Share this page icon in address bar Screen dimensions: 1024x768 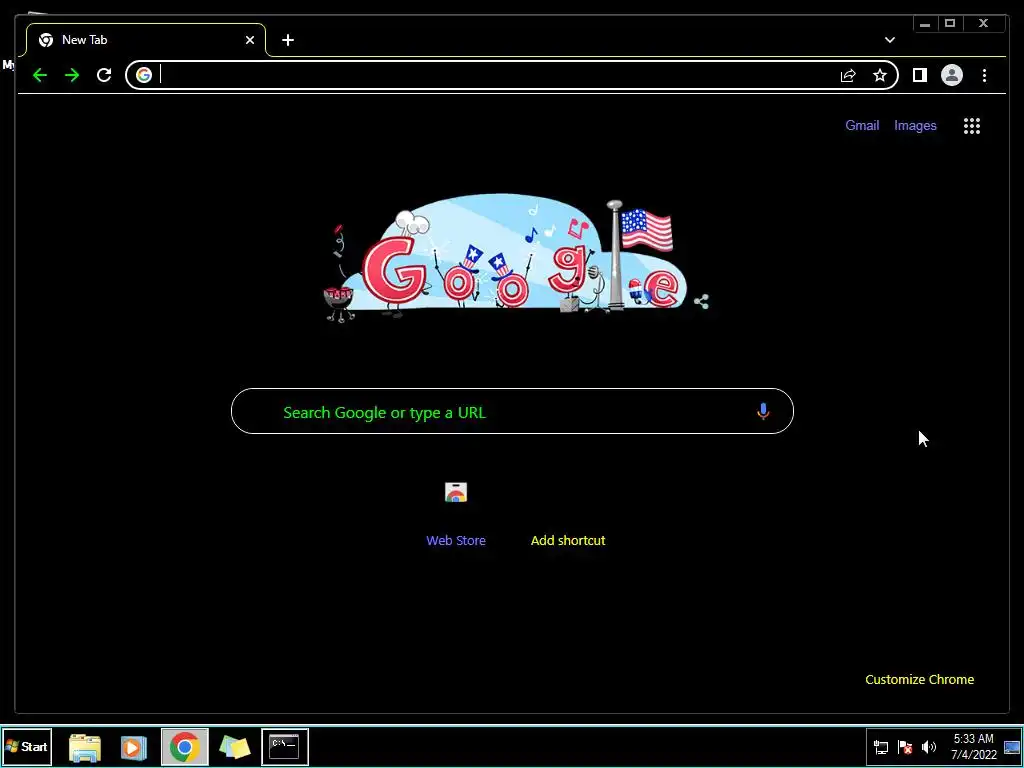click(848, 76)
